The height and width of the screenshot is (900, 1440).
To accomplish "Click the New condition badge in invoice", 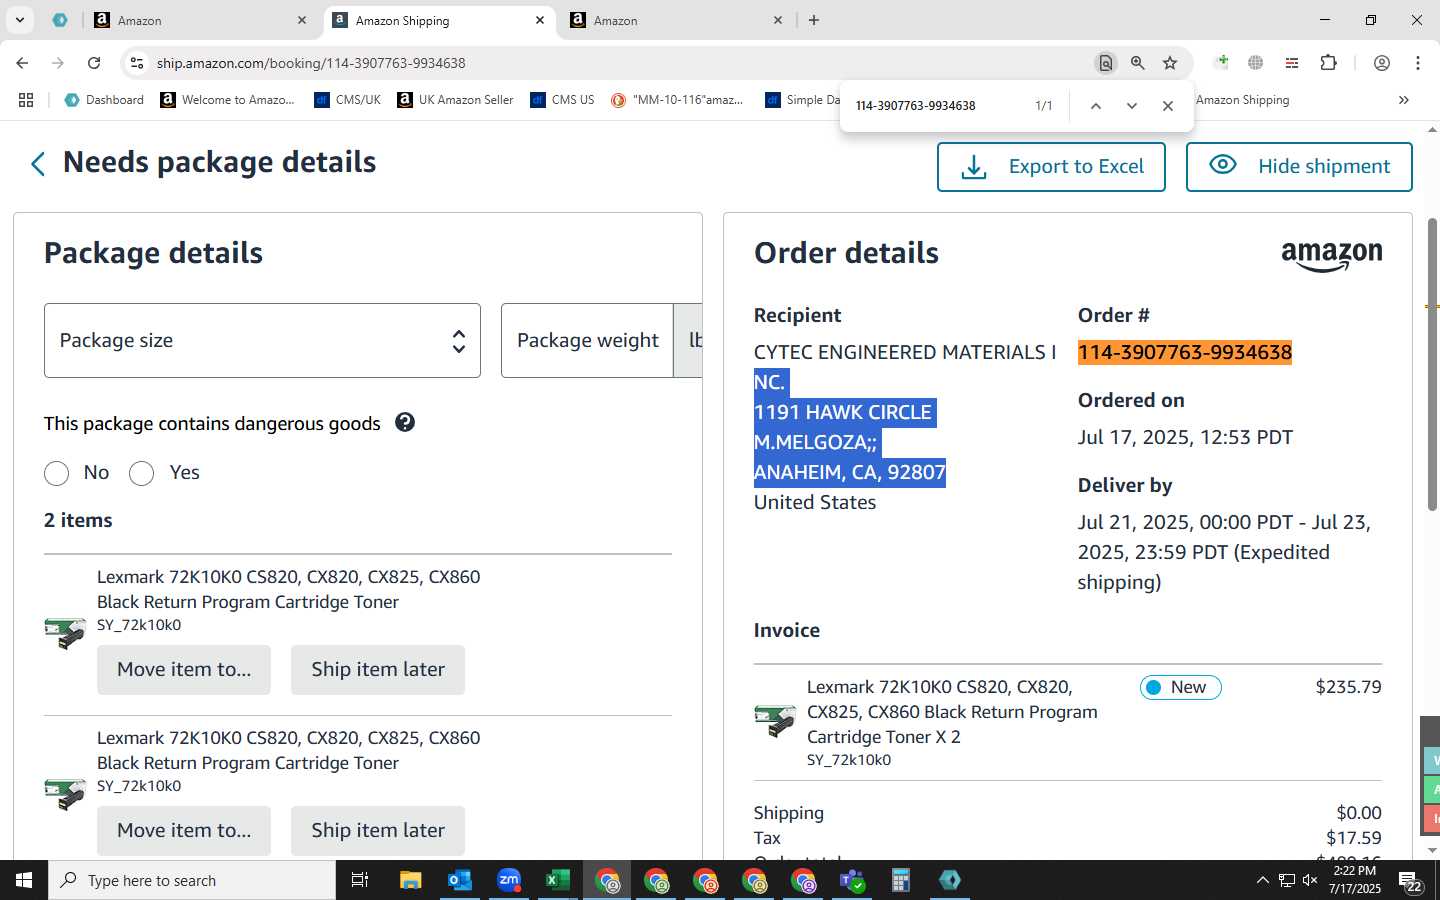I will click(1180, 687).
